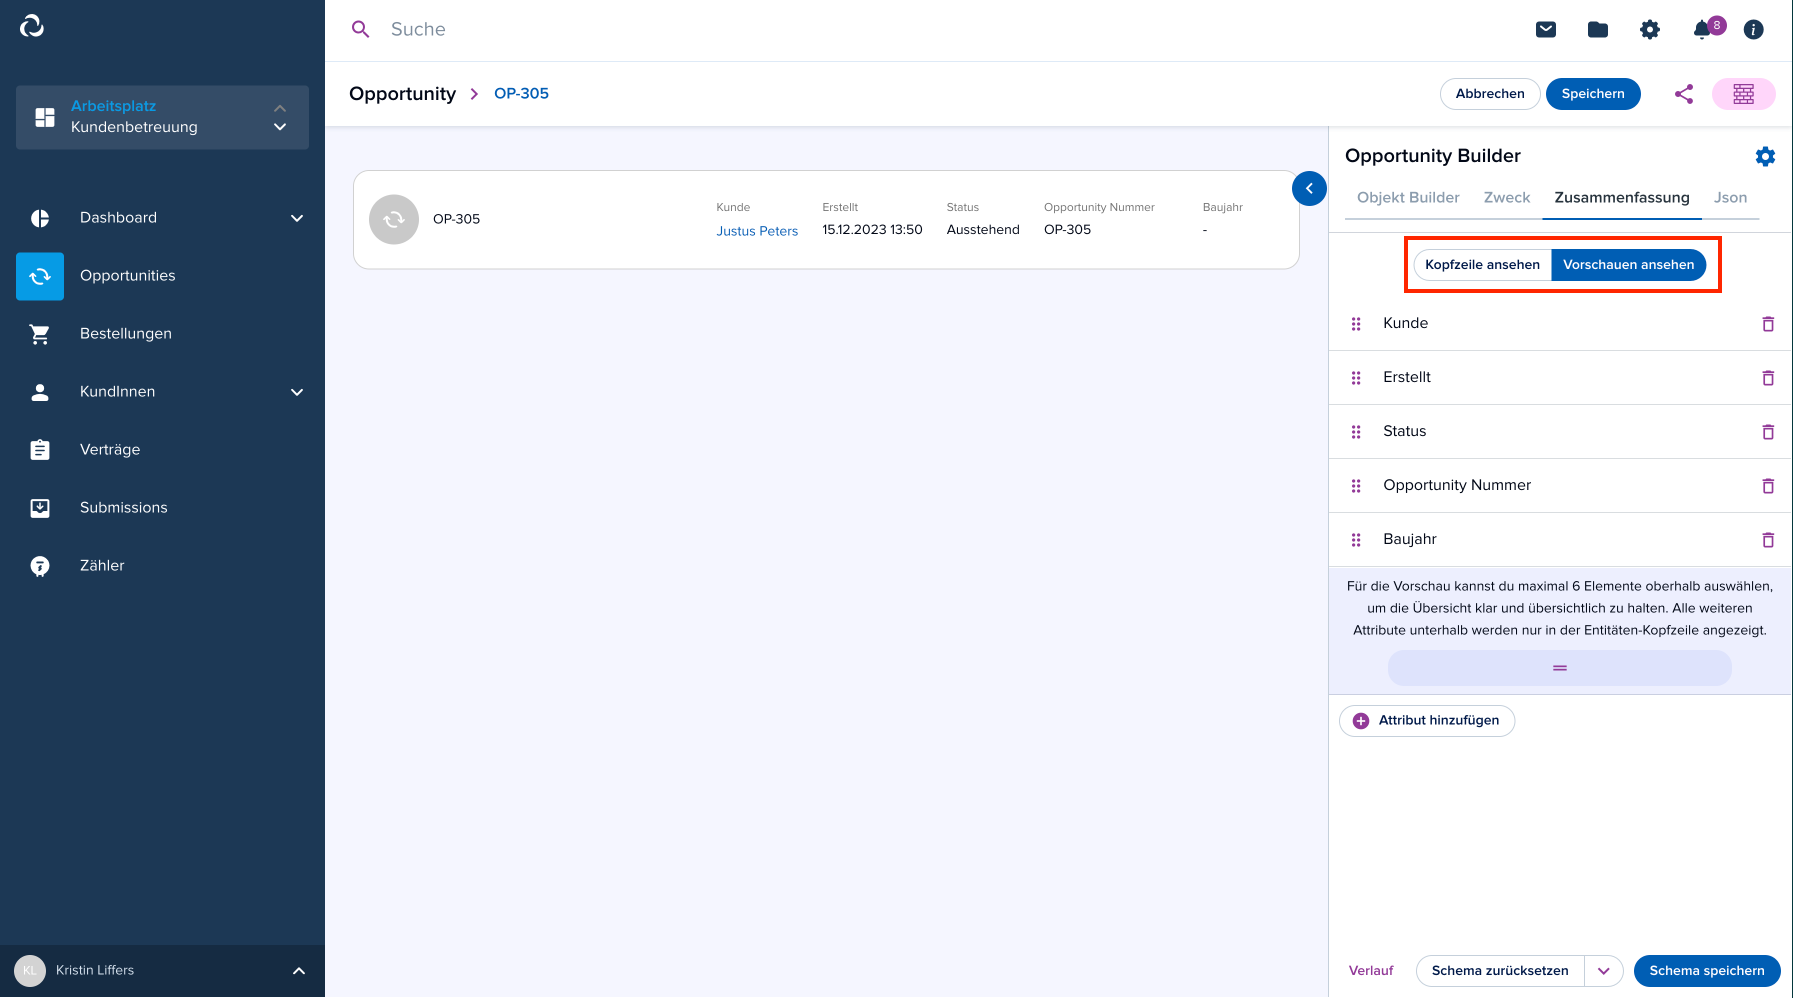The width and height of the screenshot is (1793, 998).
Task: Open settings gear in top bar
Action: pos(1650,30)
